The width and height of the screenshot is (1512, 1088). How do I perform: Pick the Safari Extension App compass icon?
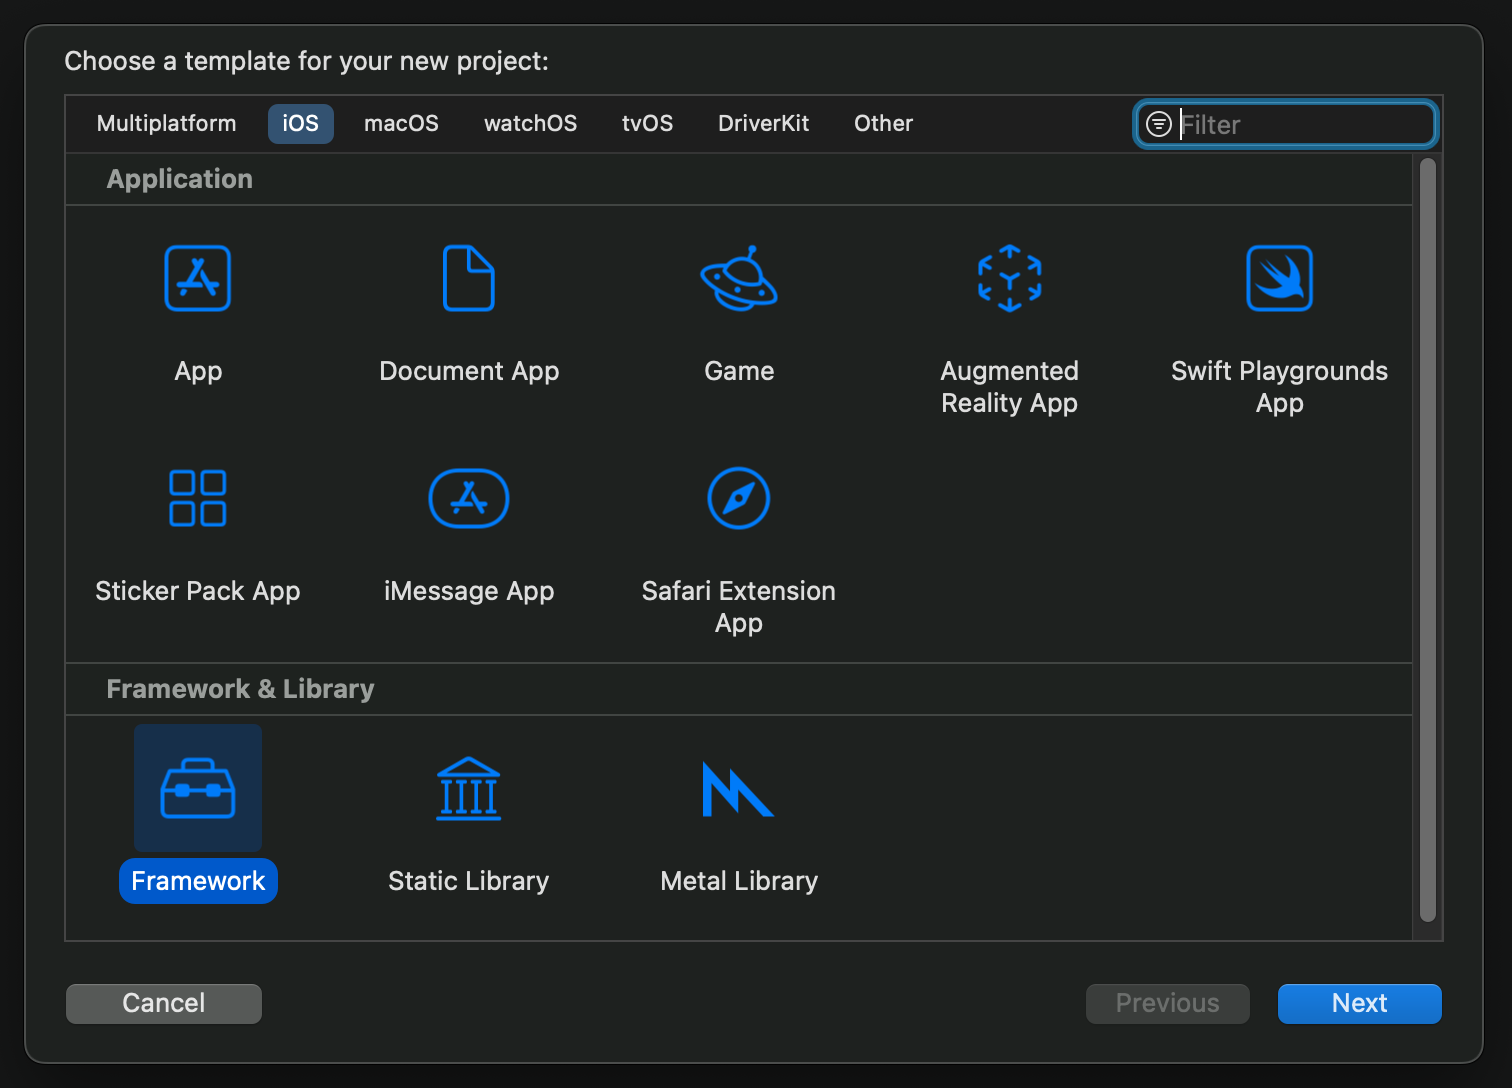[739, 498]
